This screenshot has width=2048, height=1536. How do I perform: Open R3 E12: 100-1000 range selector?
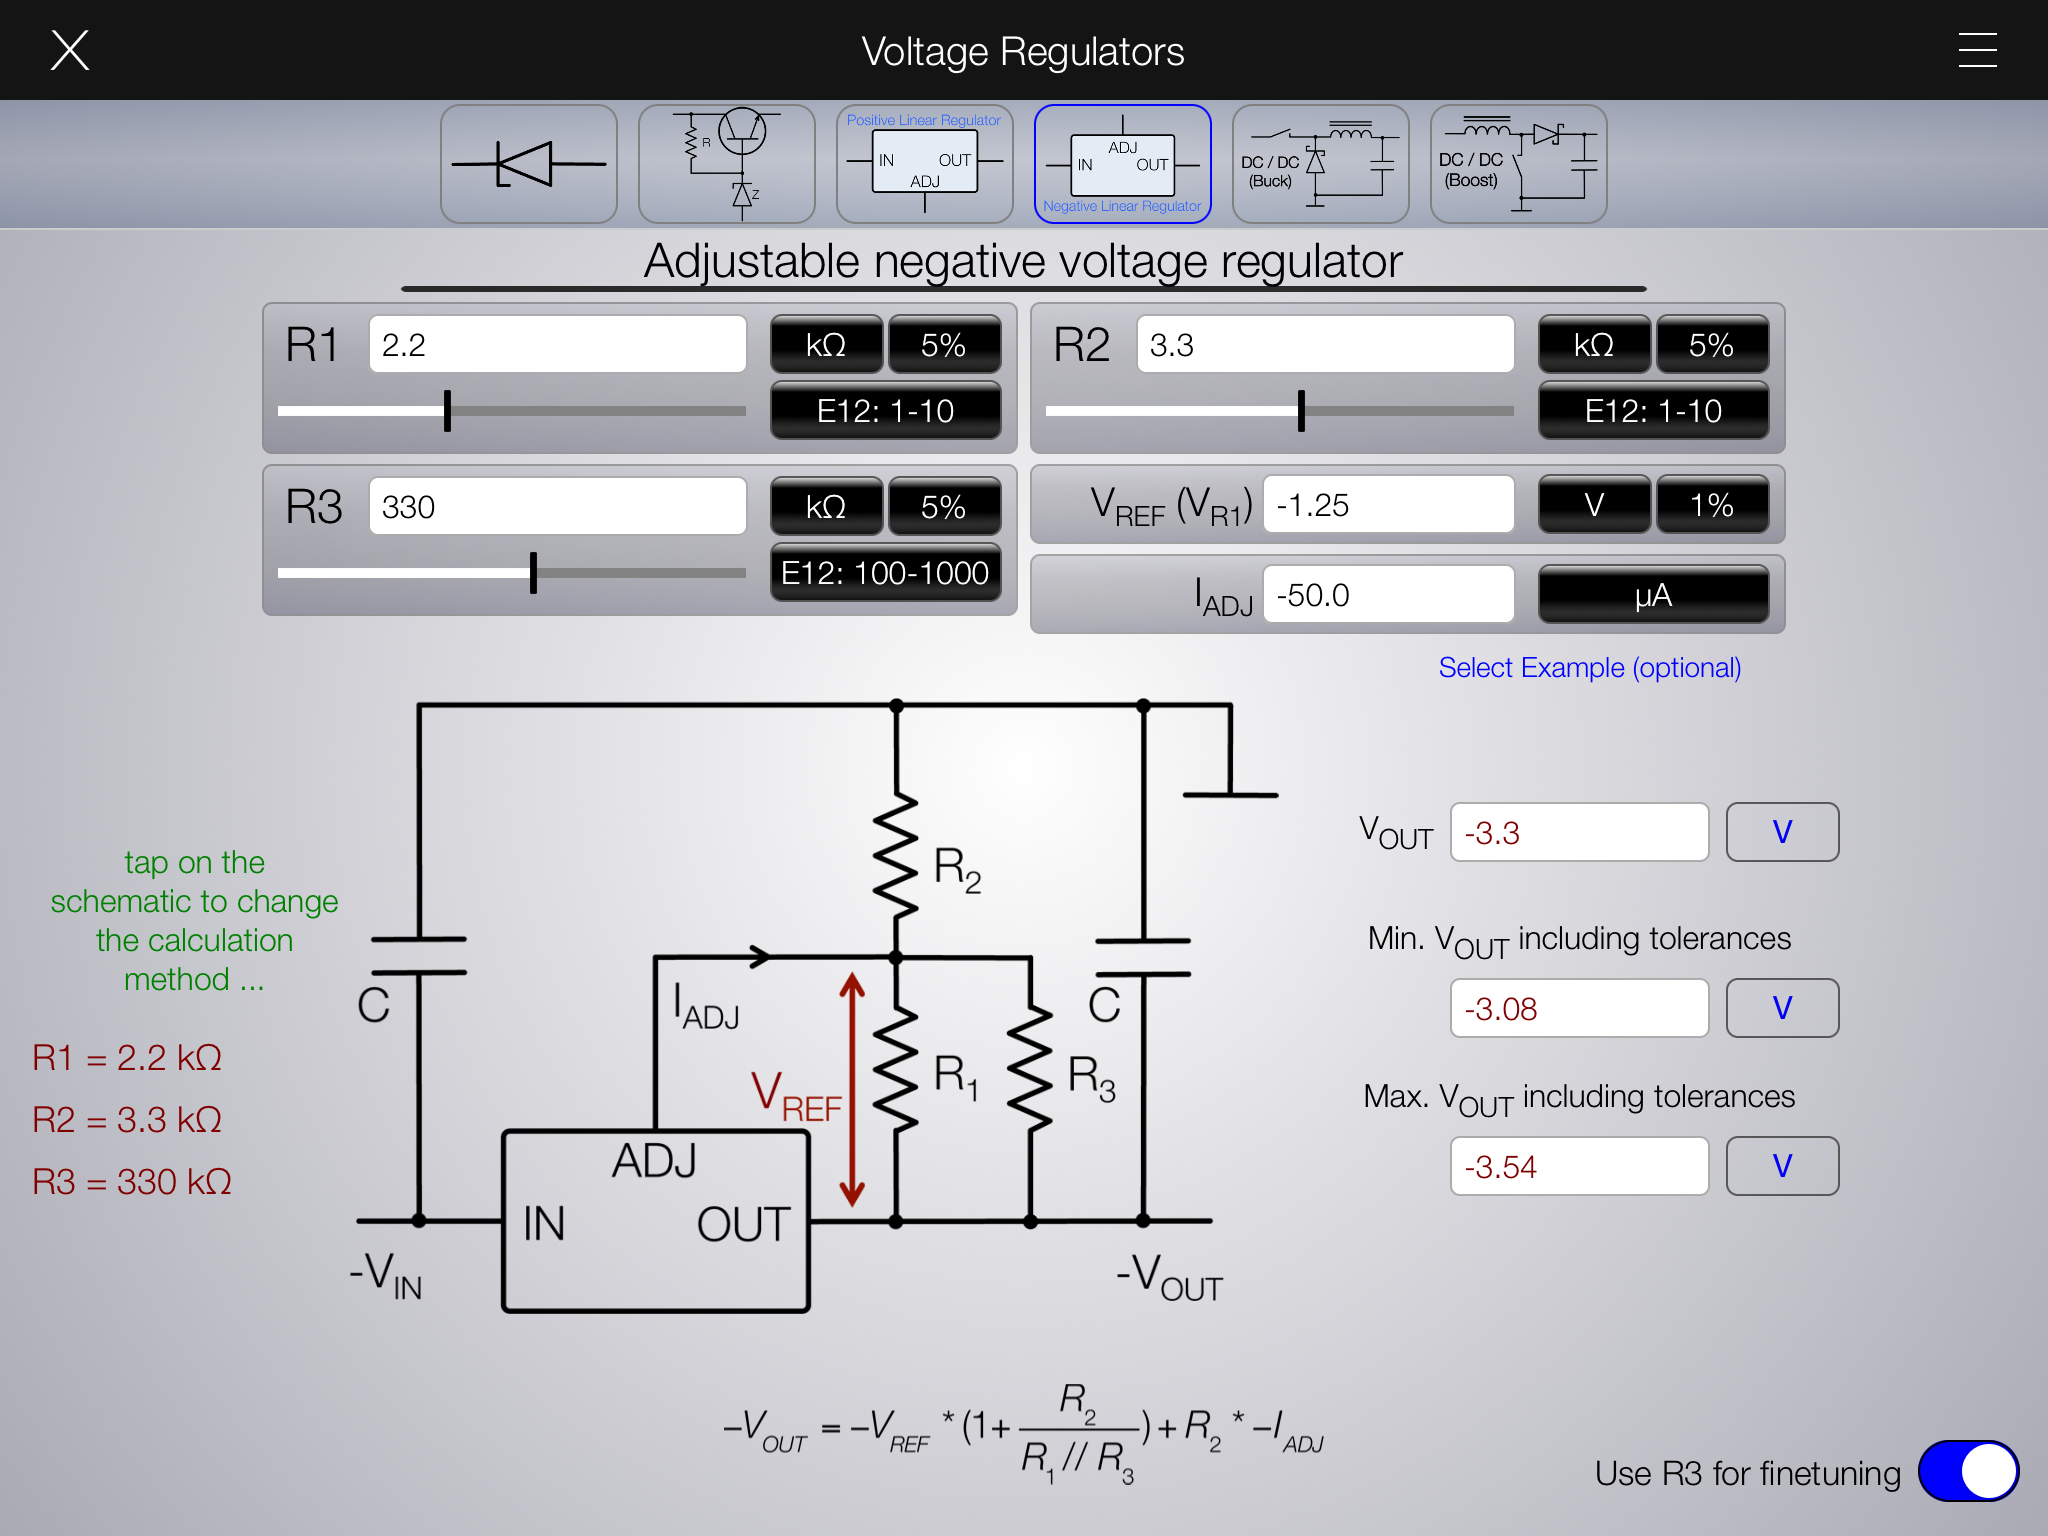tap(885, 573)
